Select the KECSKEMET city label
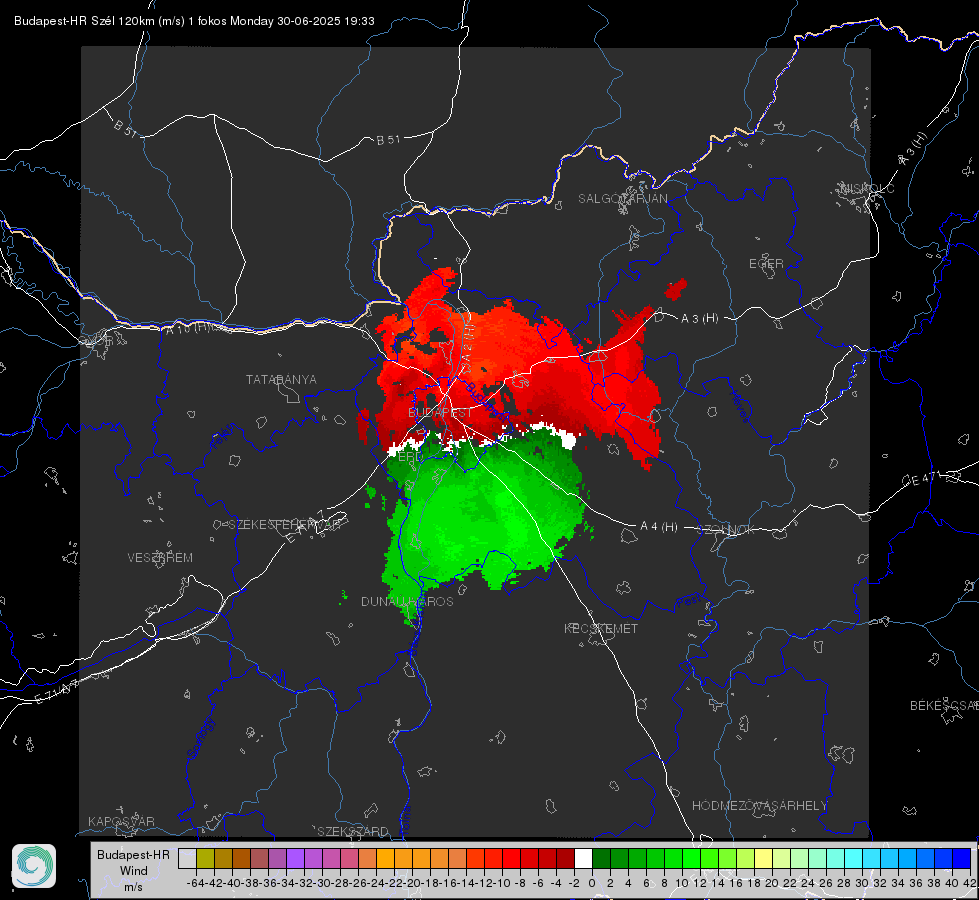 pos(601,628)
